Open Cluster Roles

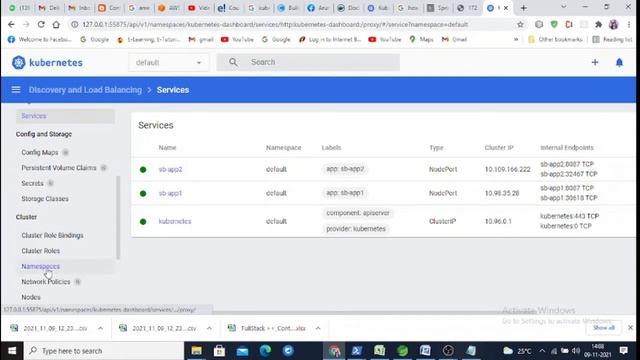coord(40,251)
